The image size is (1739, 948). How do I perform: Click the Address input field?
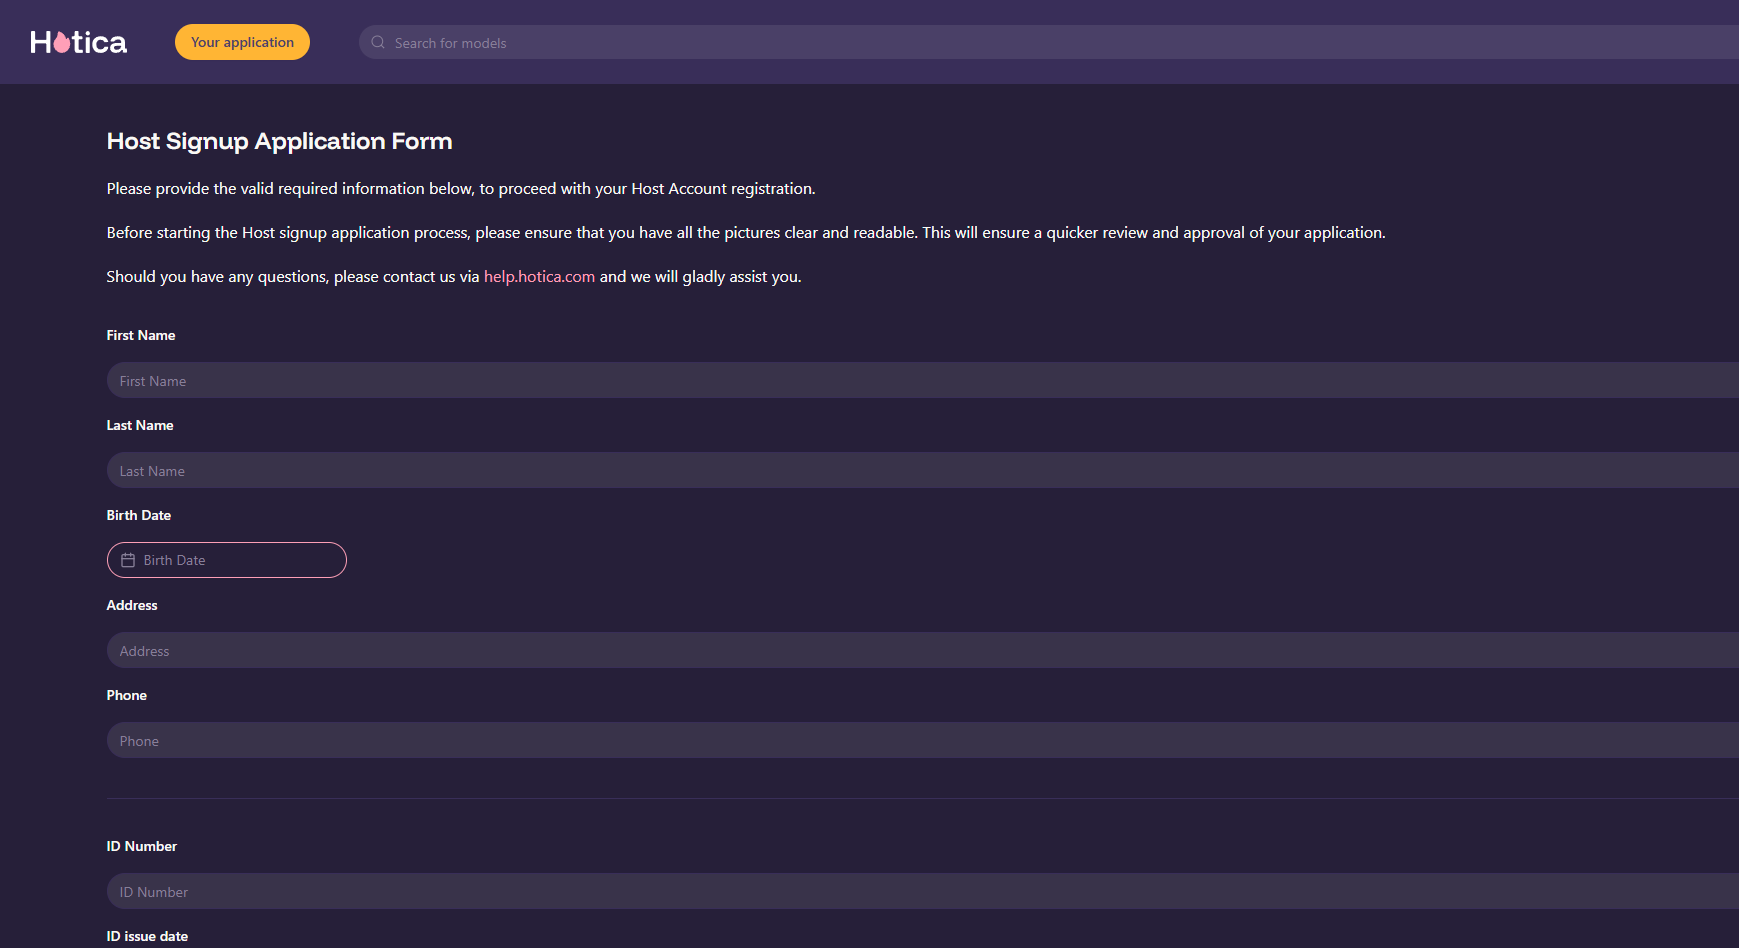coord(900,651)
